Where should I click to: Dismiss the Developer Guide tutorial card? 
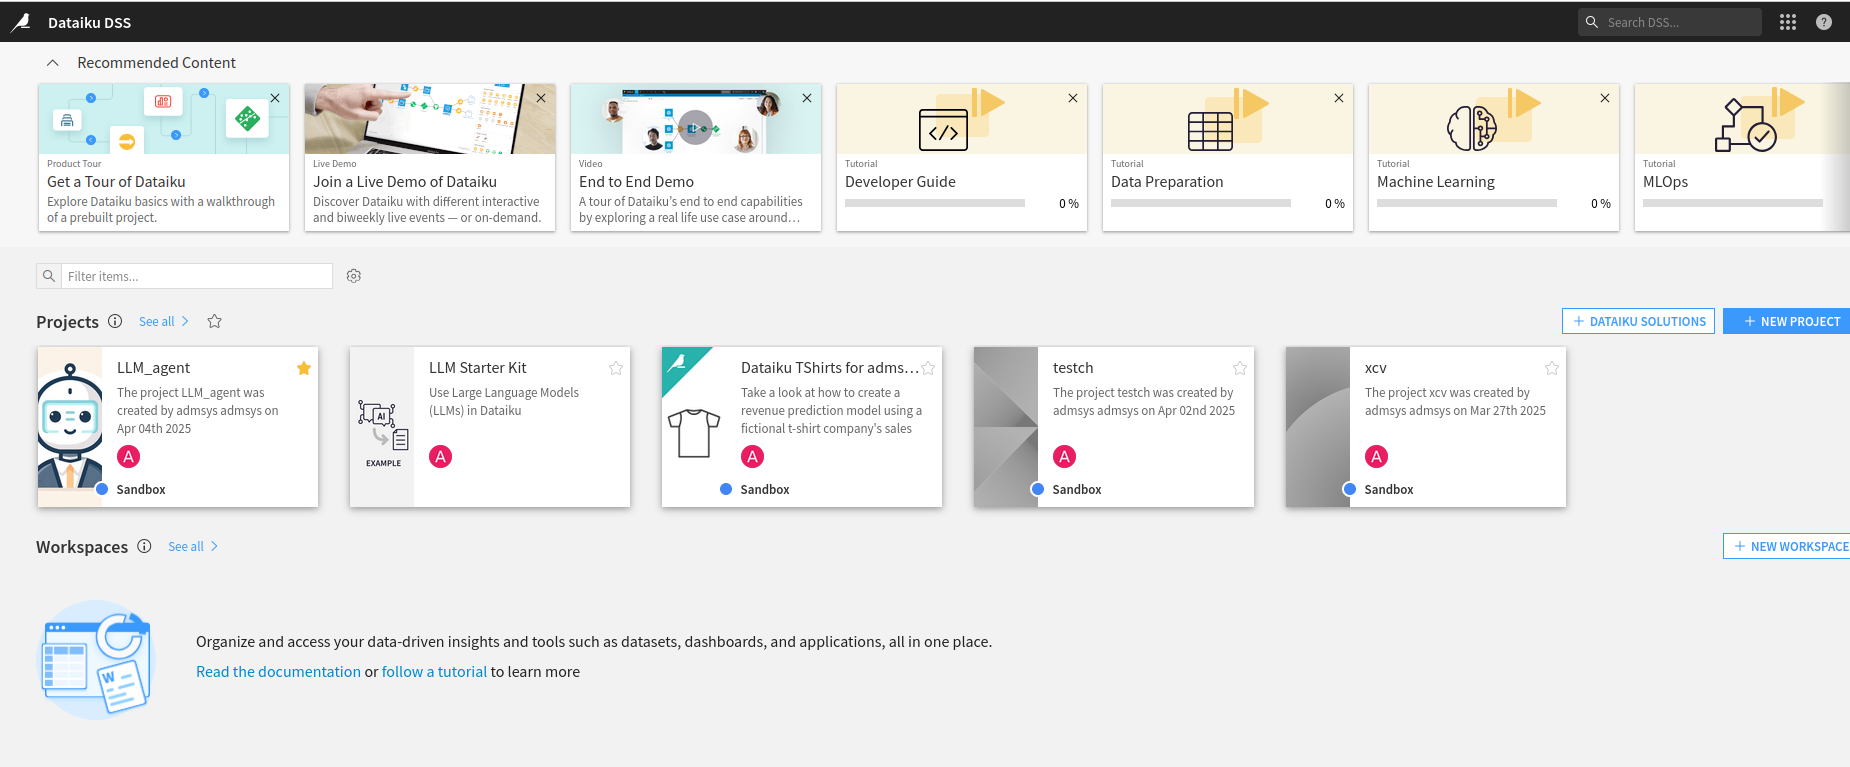(1072, 98)
